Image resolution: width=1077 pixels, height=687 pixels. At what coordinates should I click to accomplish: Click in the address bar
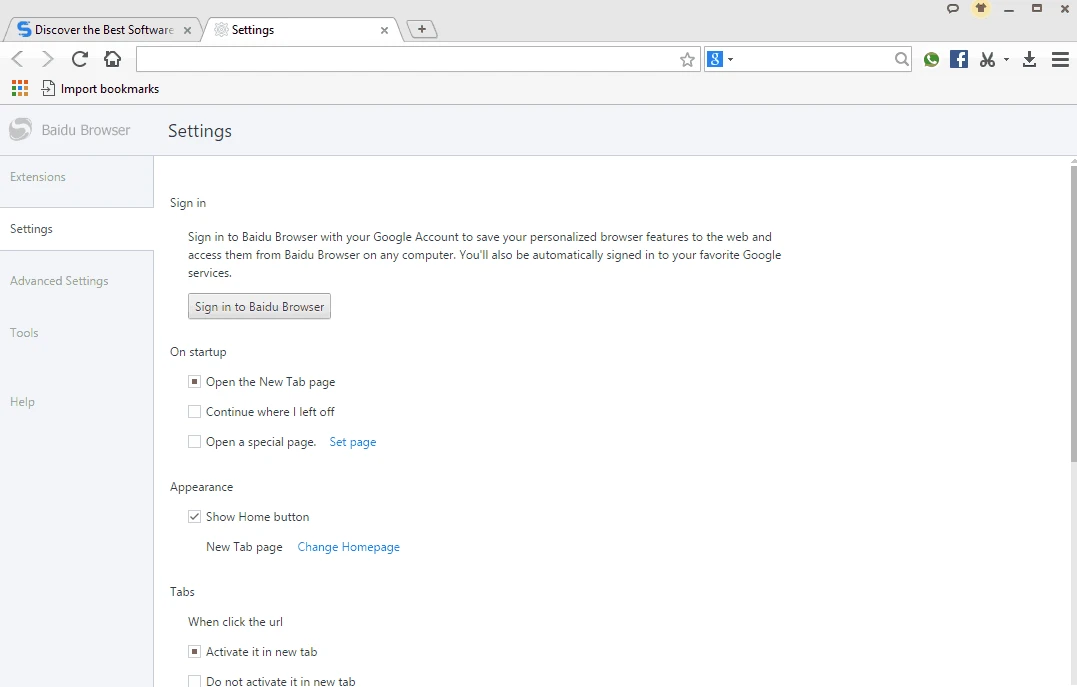(407, 60)
